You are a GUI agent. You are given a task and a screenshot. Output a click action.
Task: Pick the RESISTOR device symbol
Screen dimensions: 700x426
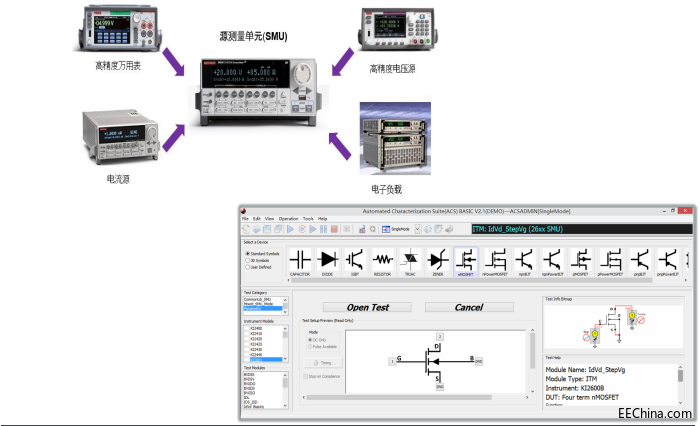pos(384,260)
